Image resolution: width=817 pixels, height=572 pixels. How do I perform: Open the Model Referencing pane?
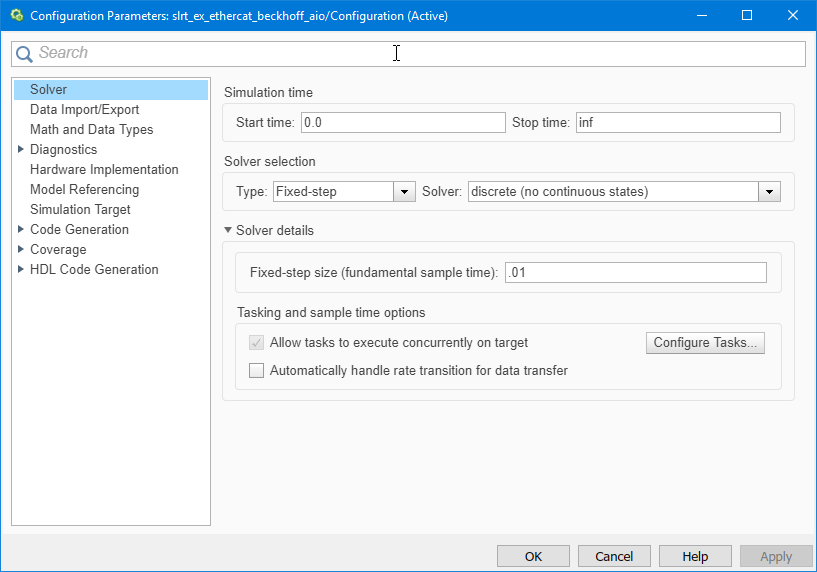84,190
